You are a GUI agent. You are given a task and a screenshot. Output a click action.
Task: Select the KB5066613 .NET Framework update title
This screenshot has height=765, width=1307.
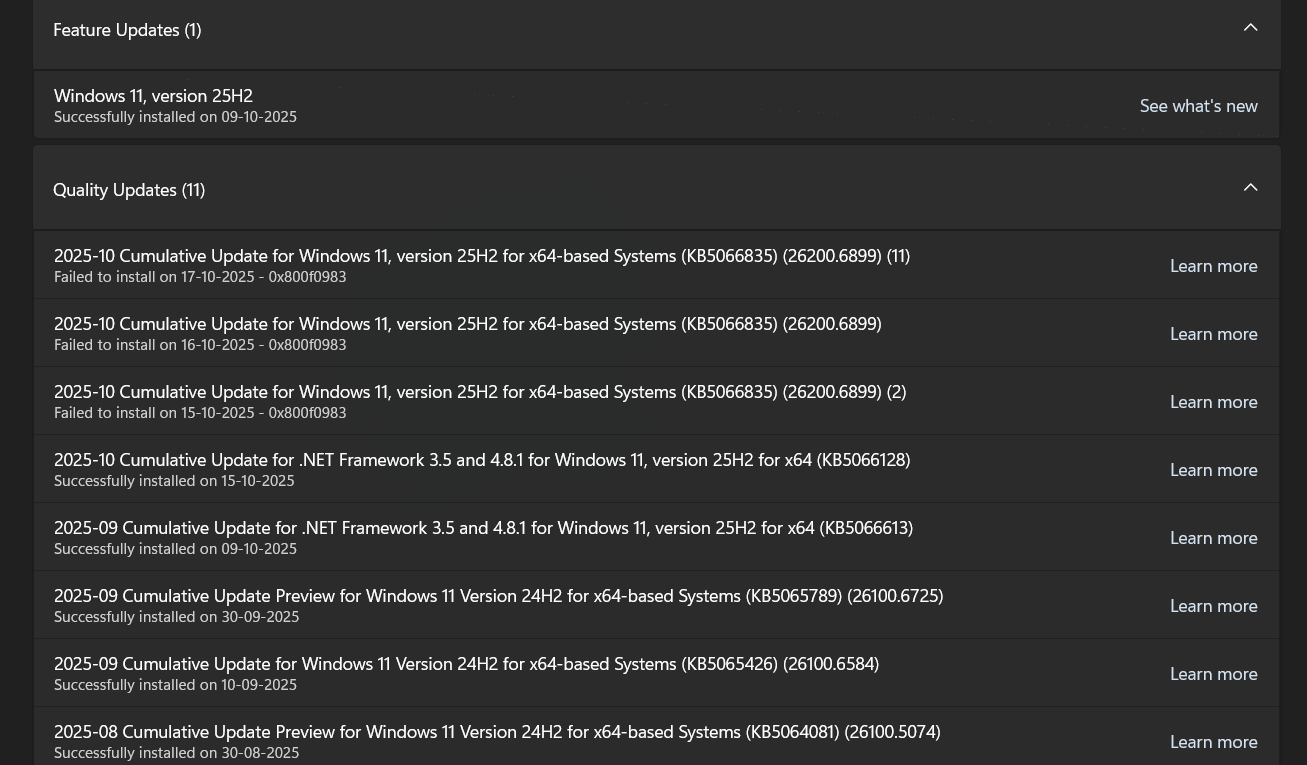(x=483, y=528)
